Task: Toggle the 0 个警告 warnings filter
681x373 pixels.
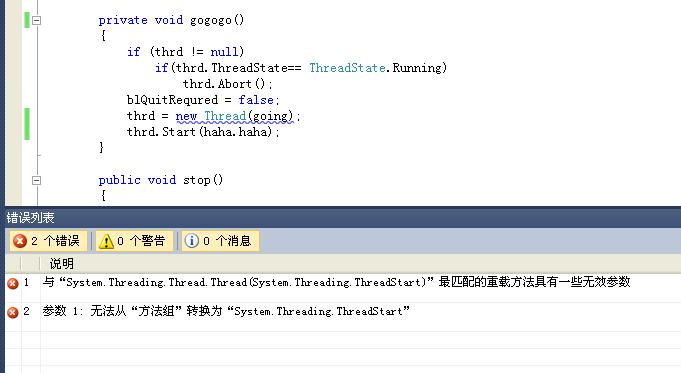Action: (x=133, y=241)
